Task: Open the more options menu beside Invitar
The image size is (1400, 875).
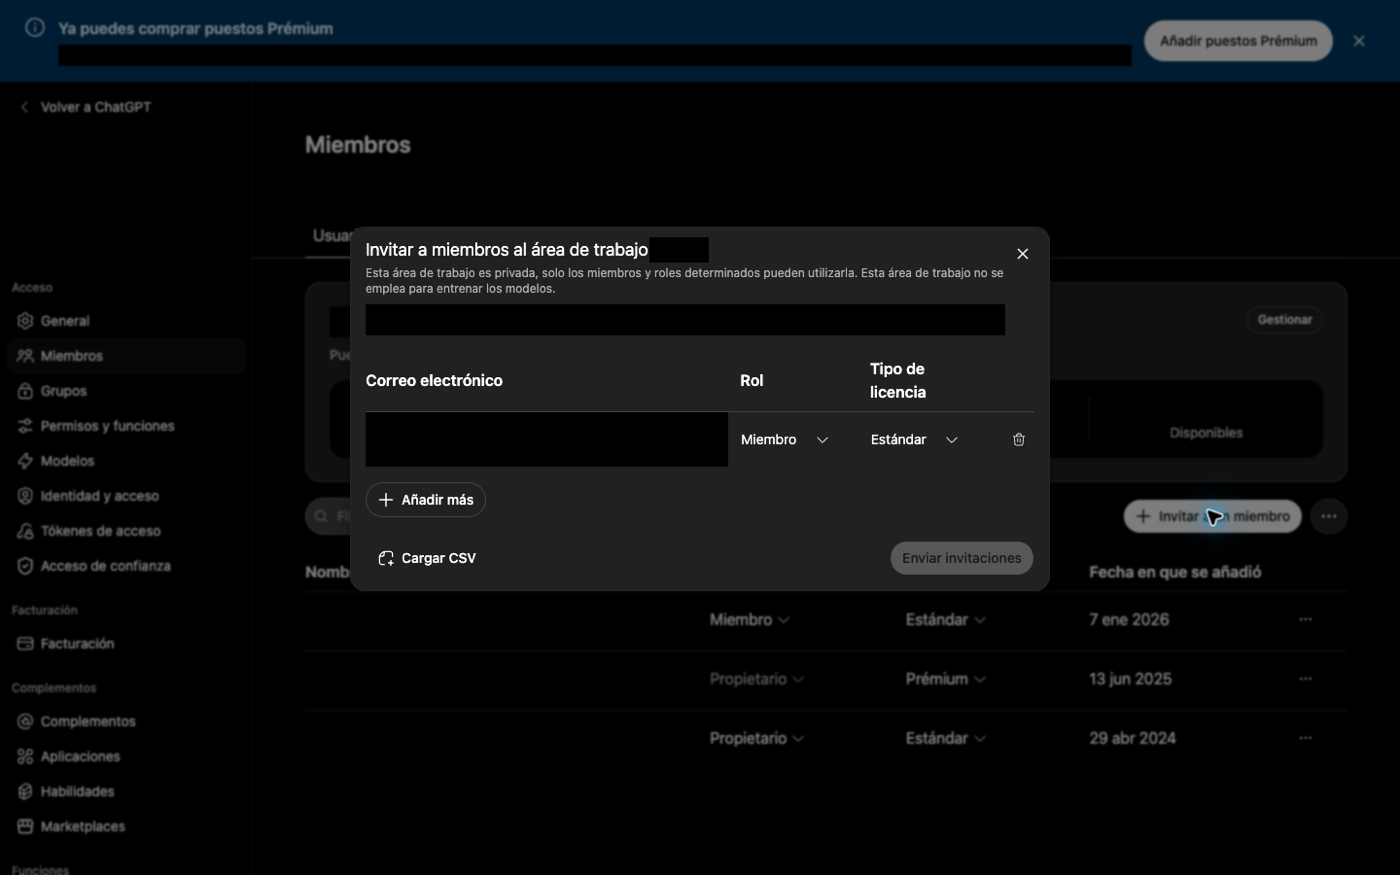Action: (x=1329, y=516)
